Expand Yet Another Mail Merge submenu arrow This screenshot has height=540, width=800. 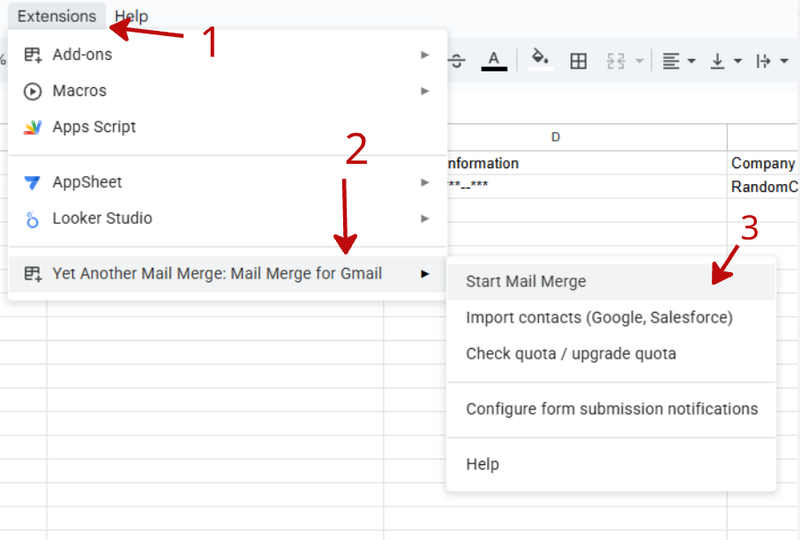tap(424, 274)
